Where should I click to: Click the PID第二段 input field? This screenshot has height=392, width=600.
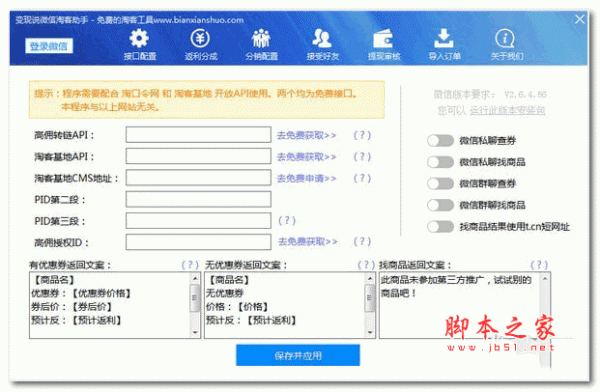coord(199,199)
